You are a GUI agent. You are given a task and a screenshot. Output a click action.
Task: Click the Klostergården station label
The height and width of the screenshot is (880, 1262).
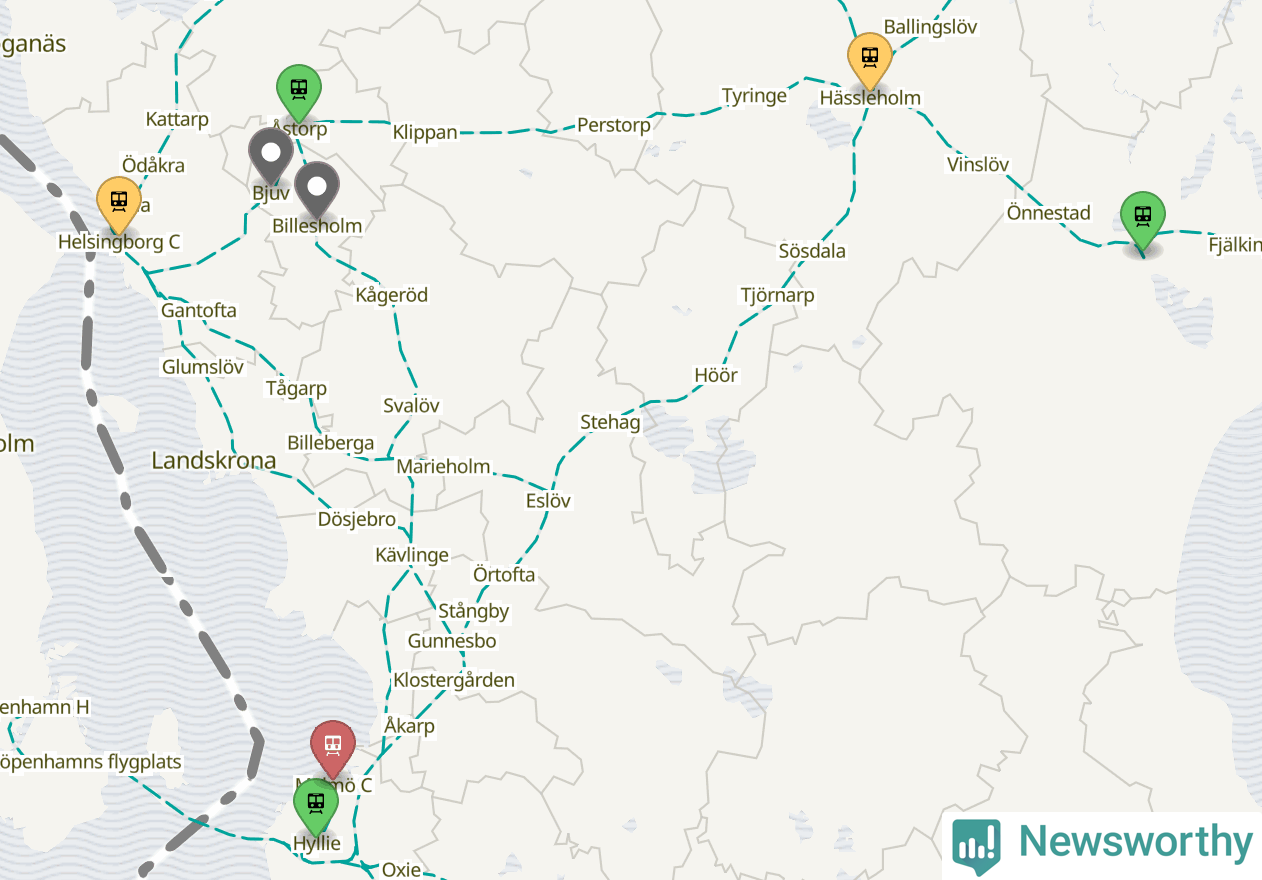(x=454, y=681)
